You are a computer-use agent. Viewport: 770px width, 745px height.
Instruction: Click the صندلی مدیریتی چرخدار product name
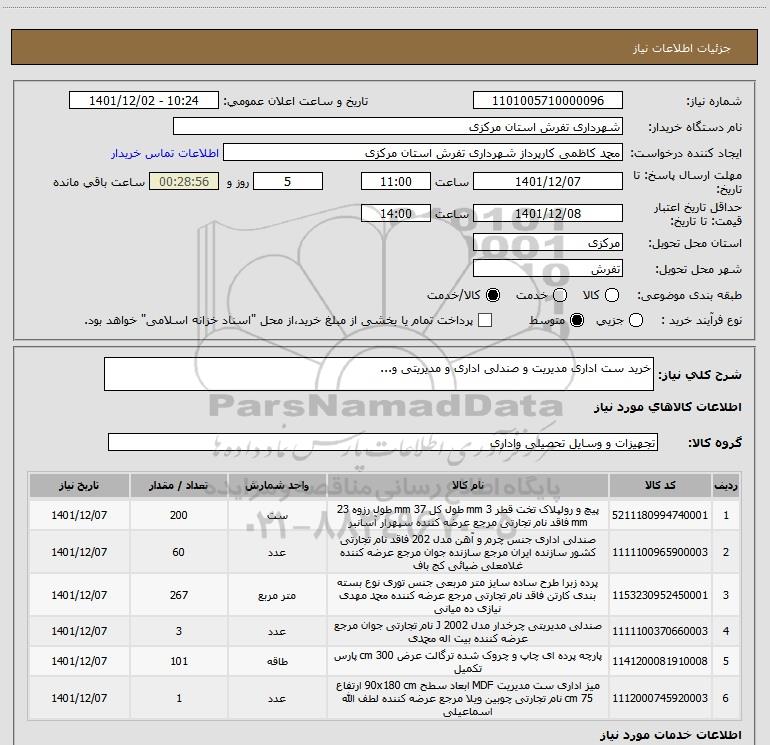[468, 632]
